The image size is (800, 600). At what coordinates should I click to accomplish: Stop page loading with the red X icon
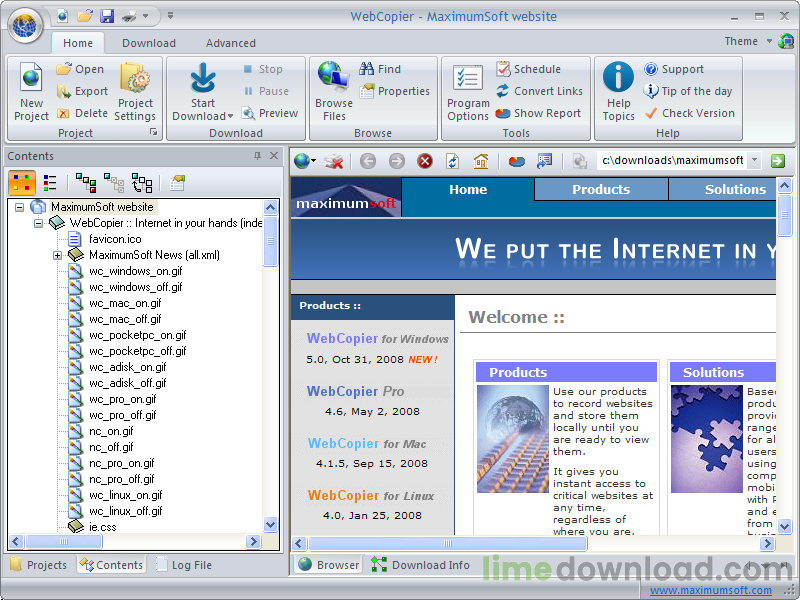[424, 160]
